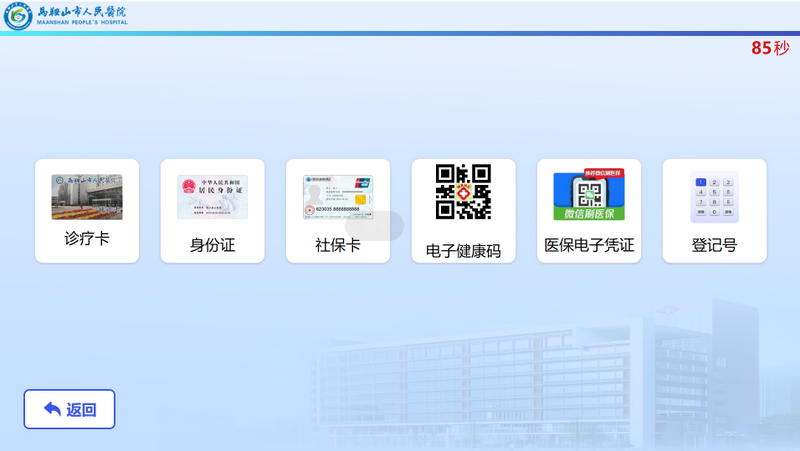Tap the green 微信刷医保 banner

589,213
